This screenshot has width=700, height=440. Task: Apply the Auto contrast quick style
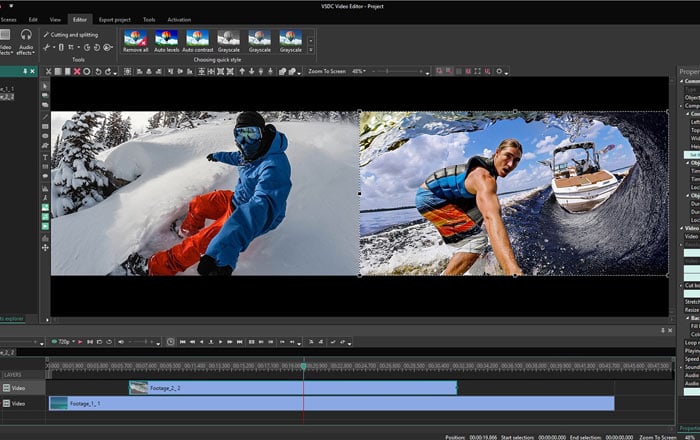pyautogui.click(x=198, y=42)
